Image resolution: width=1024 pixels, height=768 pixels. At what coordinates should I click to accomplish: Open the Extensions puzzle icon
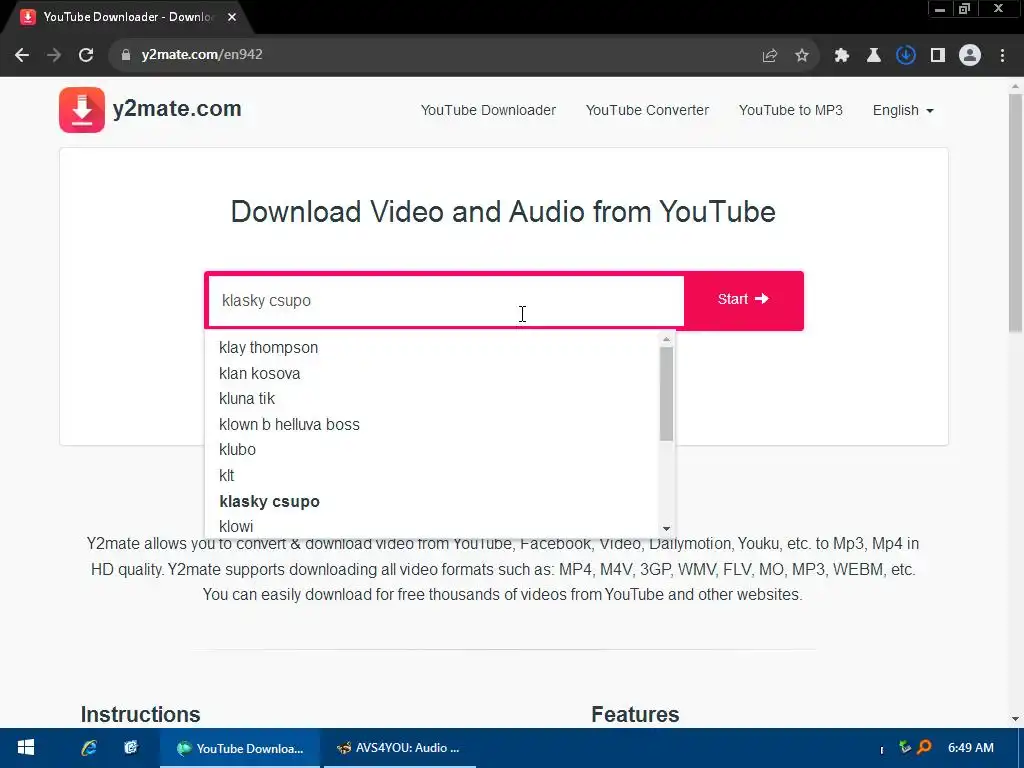pos(842,56)
